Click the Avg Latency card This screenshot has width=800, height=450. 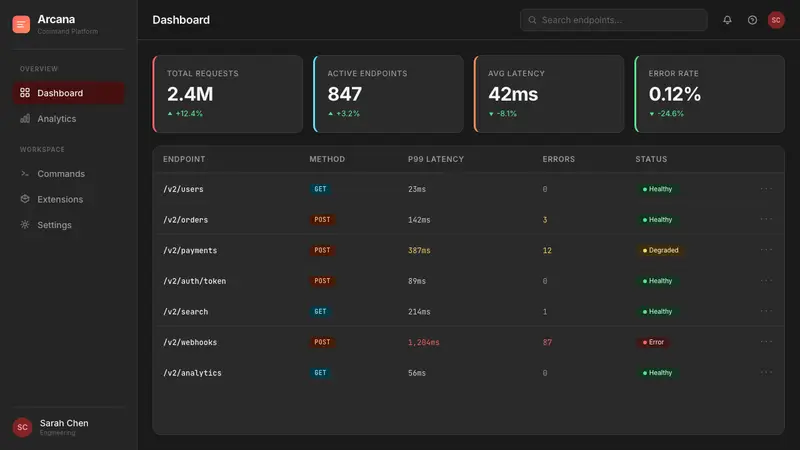coord(549,94)
